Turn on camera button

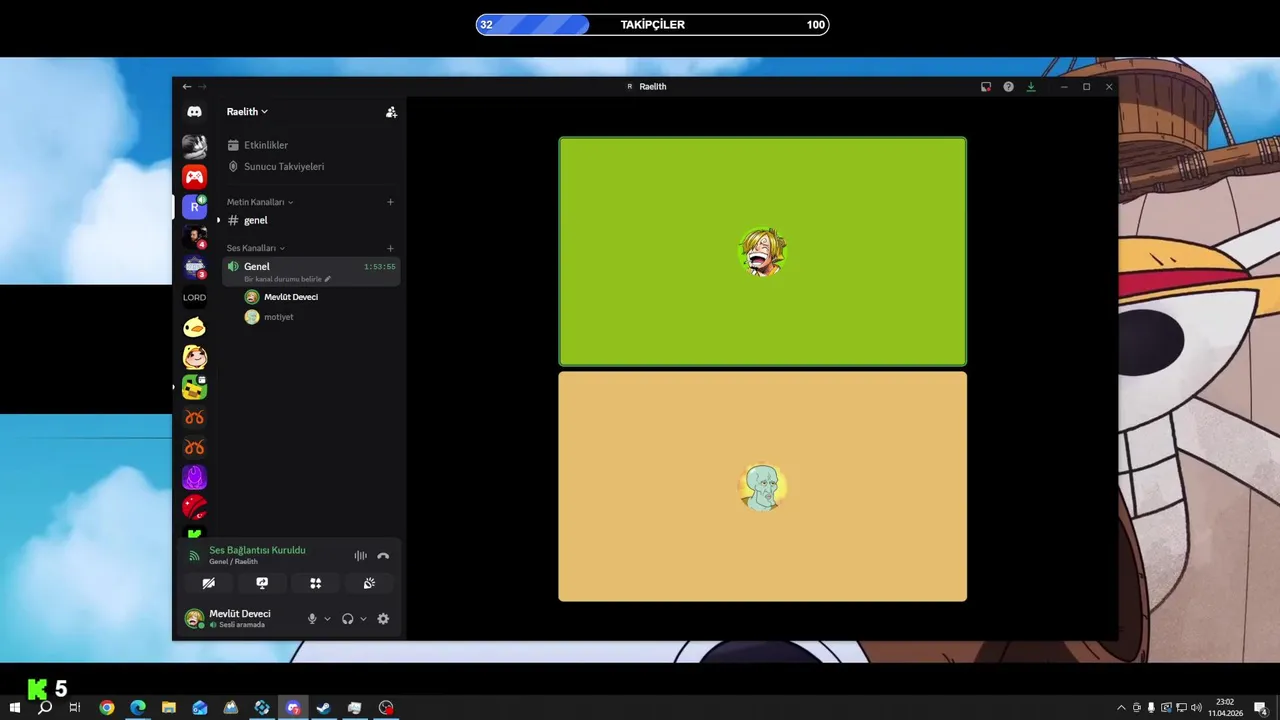click(x=208, y=583)
